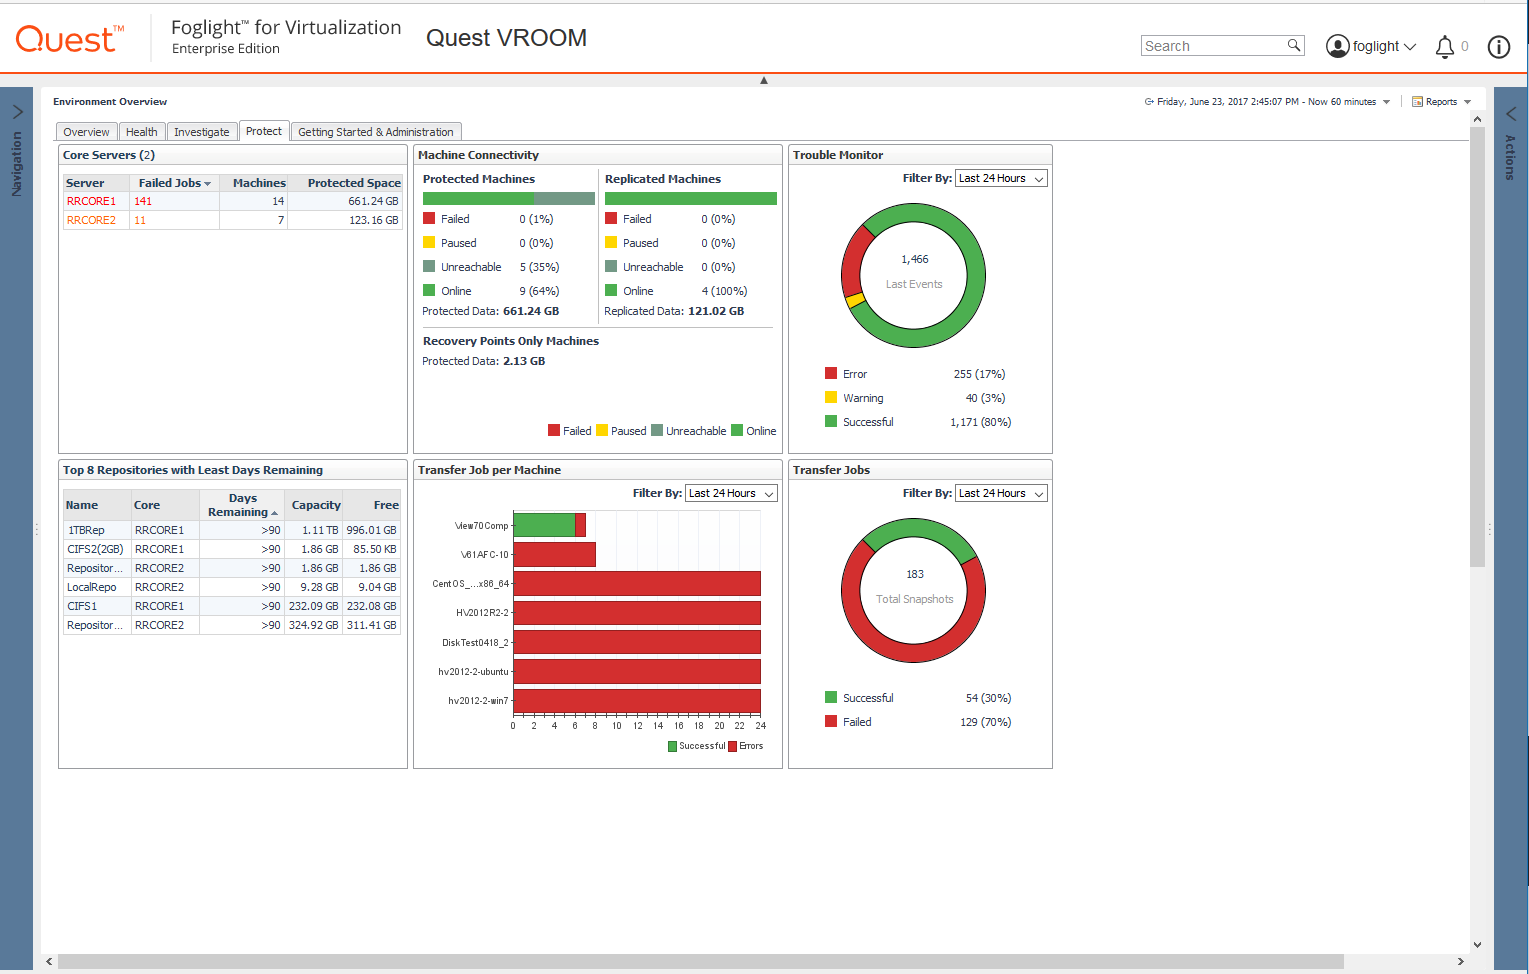This screenshot has height=974, width=1529.
Task: Expand the Actions side panel arrow
Action: [1510, 113]
